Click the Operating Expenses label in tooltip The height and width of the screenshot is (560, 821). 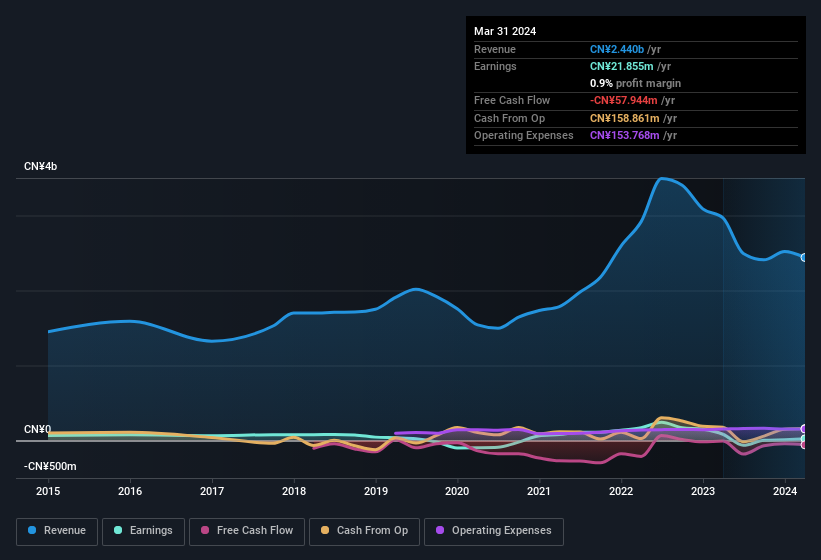(524, 135)
